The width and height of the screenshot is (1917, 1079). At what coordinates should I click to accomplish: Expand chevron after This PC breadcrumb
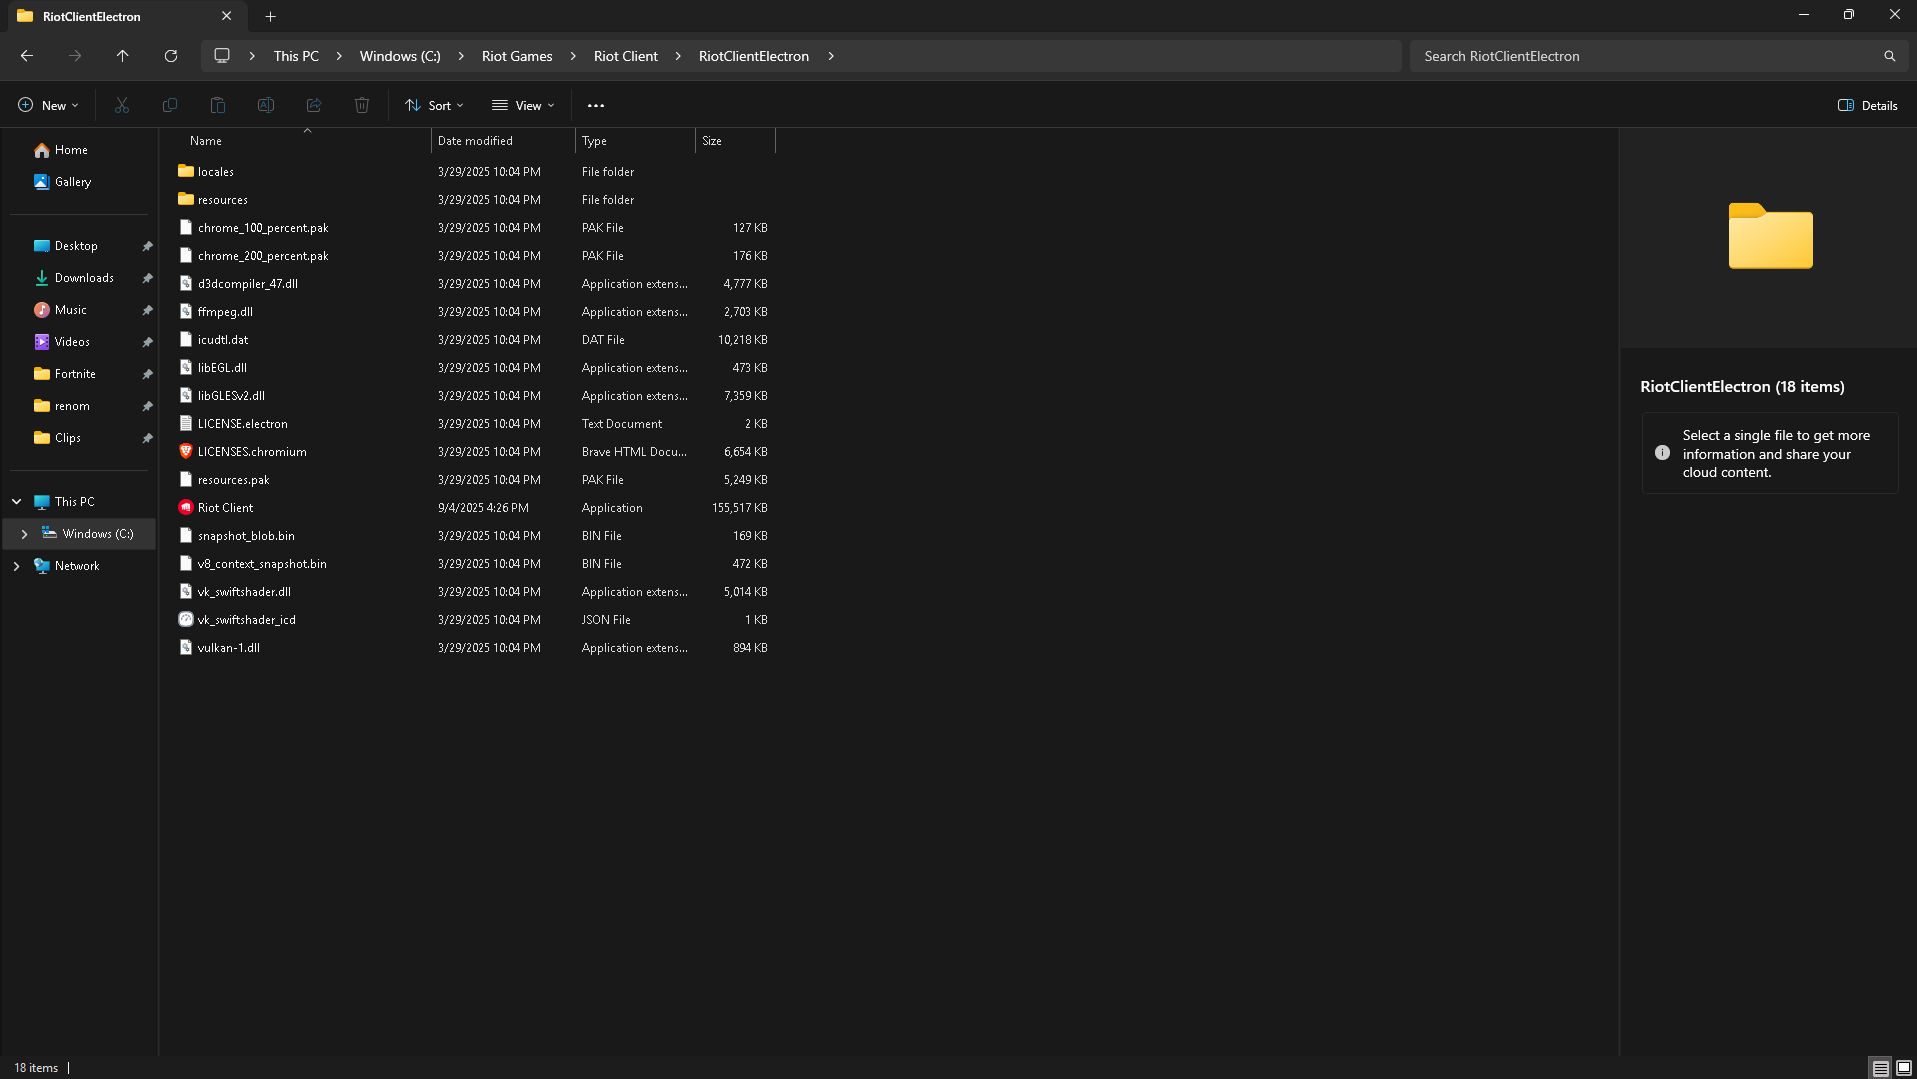coord(339,56)
